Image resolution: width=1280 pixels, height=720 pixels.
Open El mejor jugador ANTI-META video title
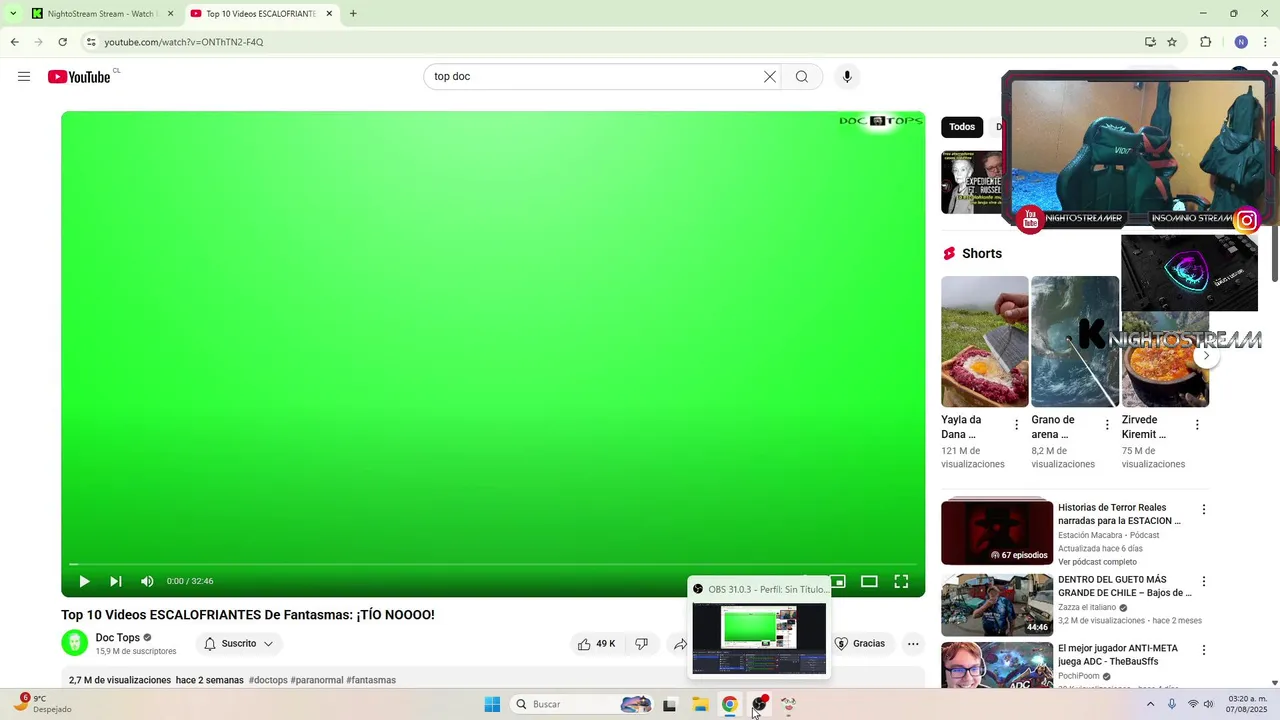click(1118, 655)
